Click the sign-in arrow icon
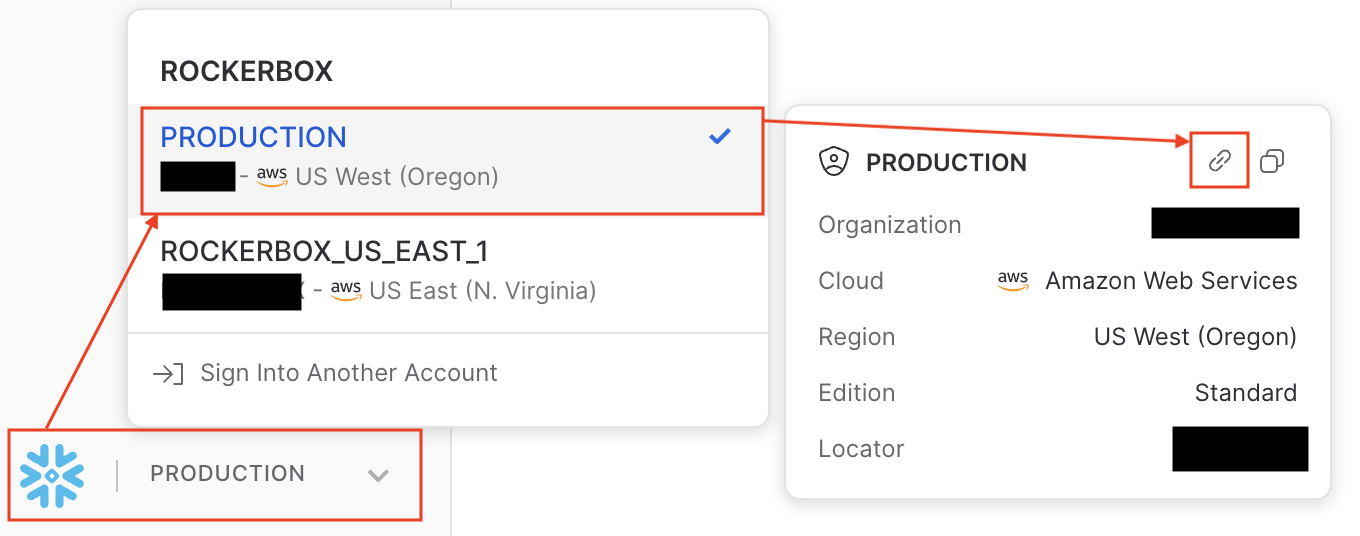1360x536 pixels. (x=167, y=374)
